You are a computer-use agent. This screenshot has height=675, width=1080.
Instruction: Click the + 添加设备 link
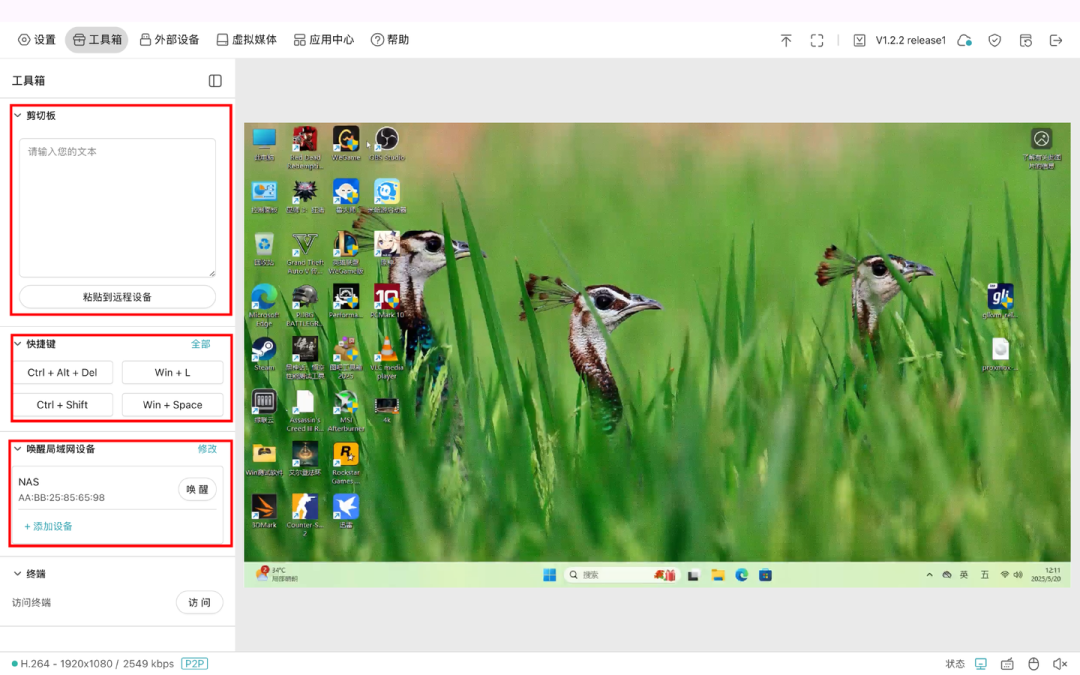tap(48, 526)
